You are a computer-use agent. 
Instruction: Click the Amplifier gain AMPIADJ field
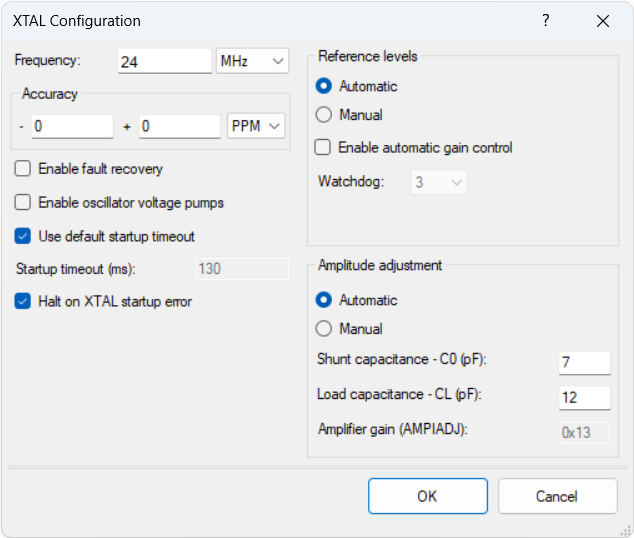pyautogui.click(x=585, y=433)
